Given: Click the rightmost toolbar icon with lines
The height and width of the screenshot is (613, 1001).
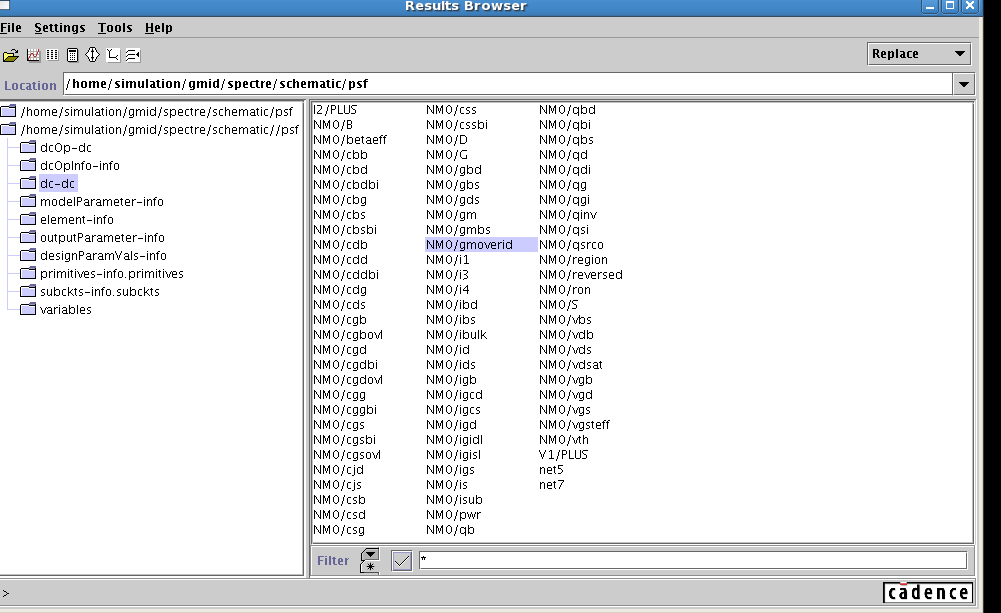Looking at the screenshot, I should tap(133, 55).
